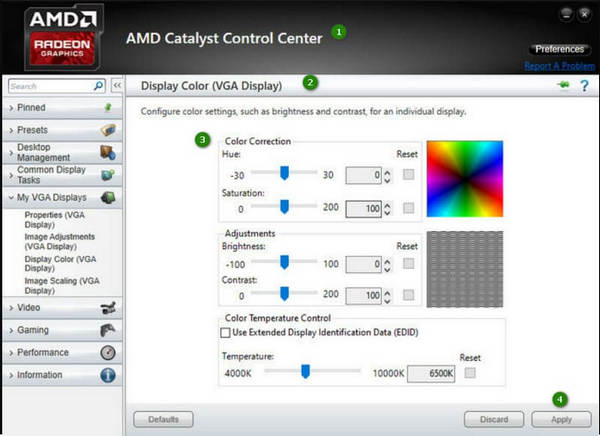Viewport: 600px width, 436px height.
Task: Open Image Adjustments (VGA Display) page
Action: 59,242
